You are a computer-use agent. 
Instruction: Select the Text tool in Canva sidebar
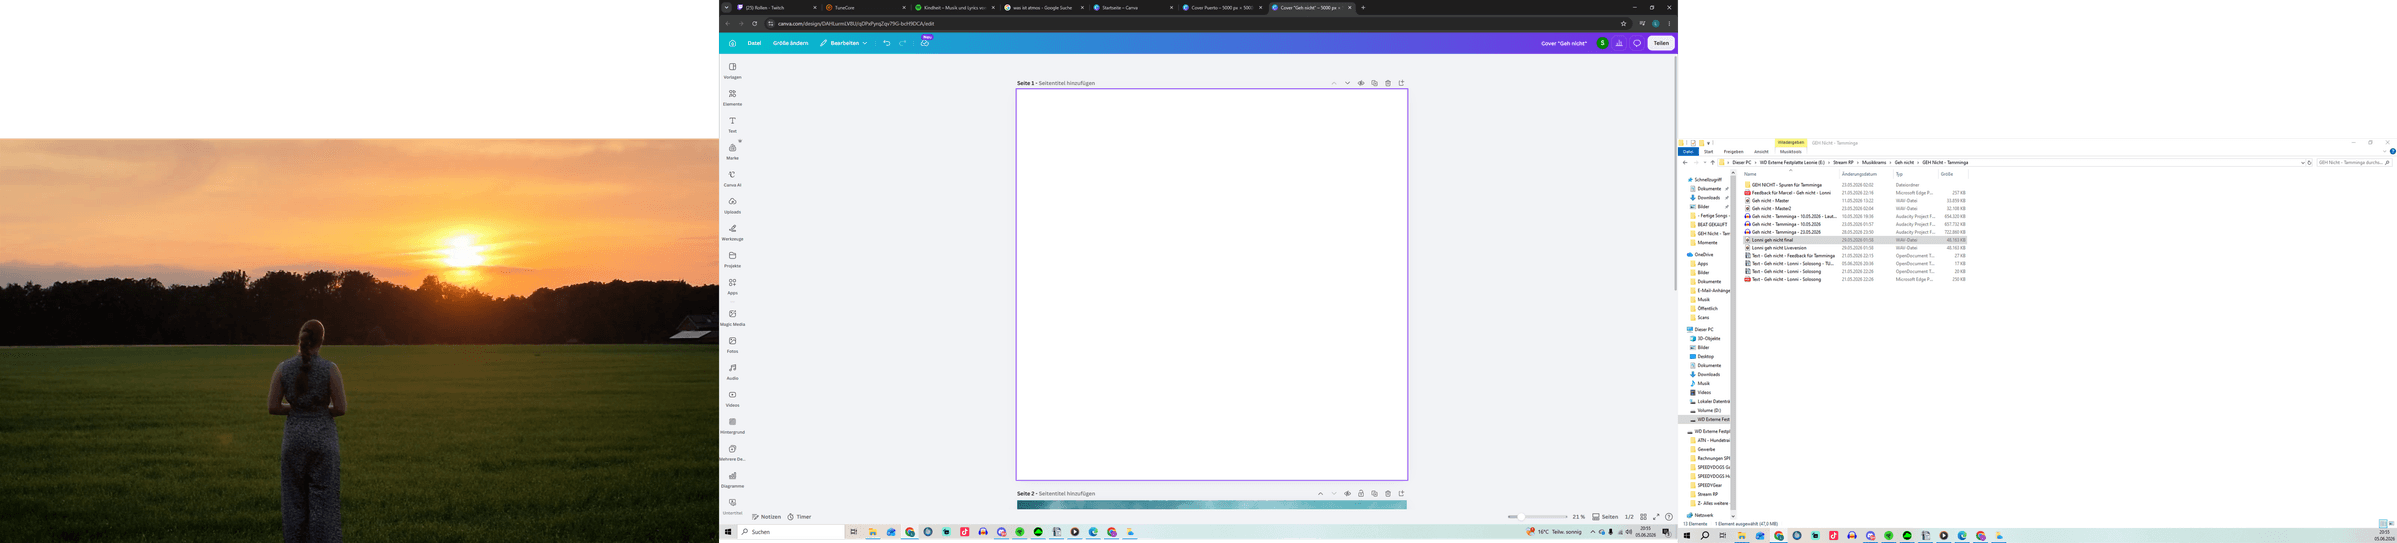click(x=732, y=124)
